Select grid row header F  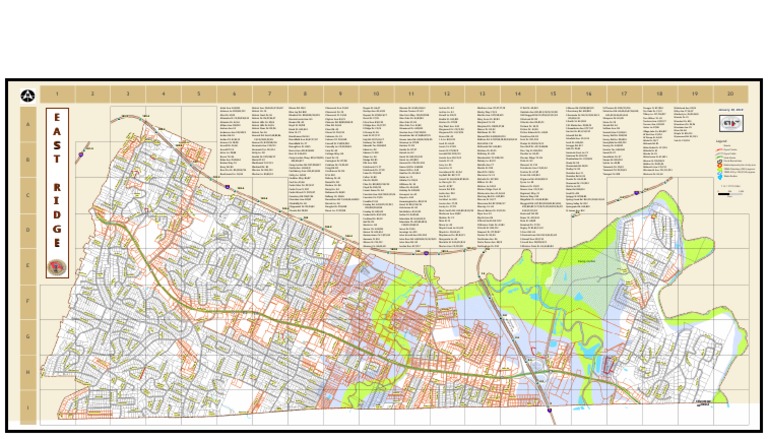[x=28, y=301]
